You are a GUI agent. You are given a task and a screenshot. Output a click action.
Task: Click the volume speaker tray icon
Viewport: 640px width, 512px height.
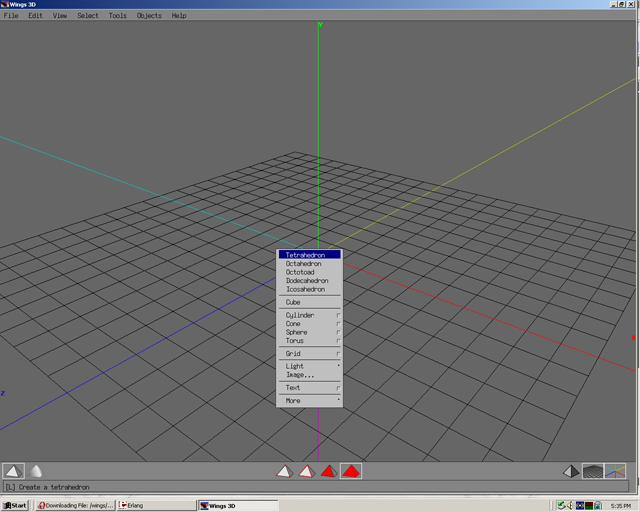coord(570,505)
